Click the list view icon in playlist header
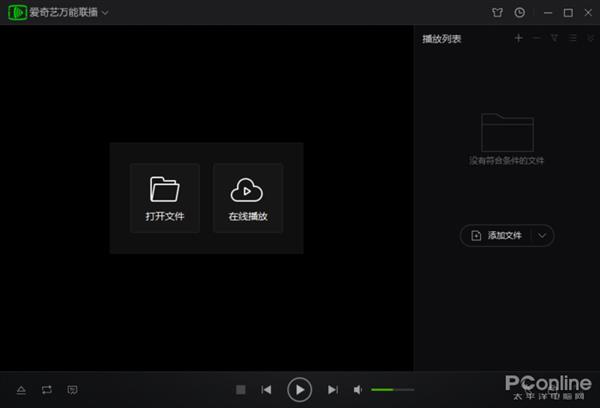Image resolution: width=600 pixels, height=408 pixels. click(572, 38)
